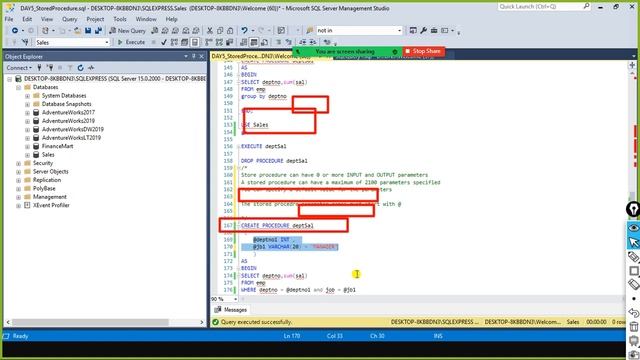Viewport: 640px width, 360px height.
Task: Click the Open File folder icon
Action: point(77,31)
